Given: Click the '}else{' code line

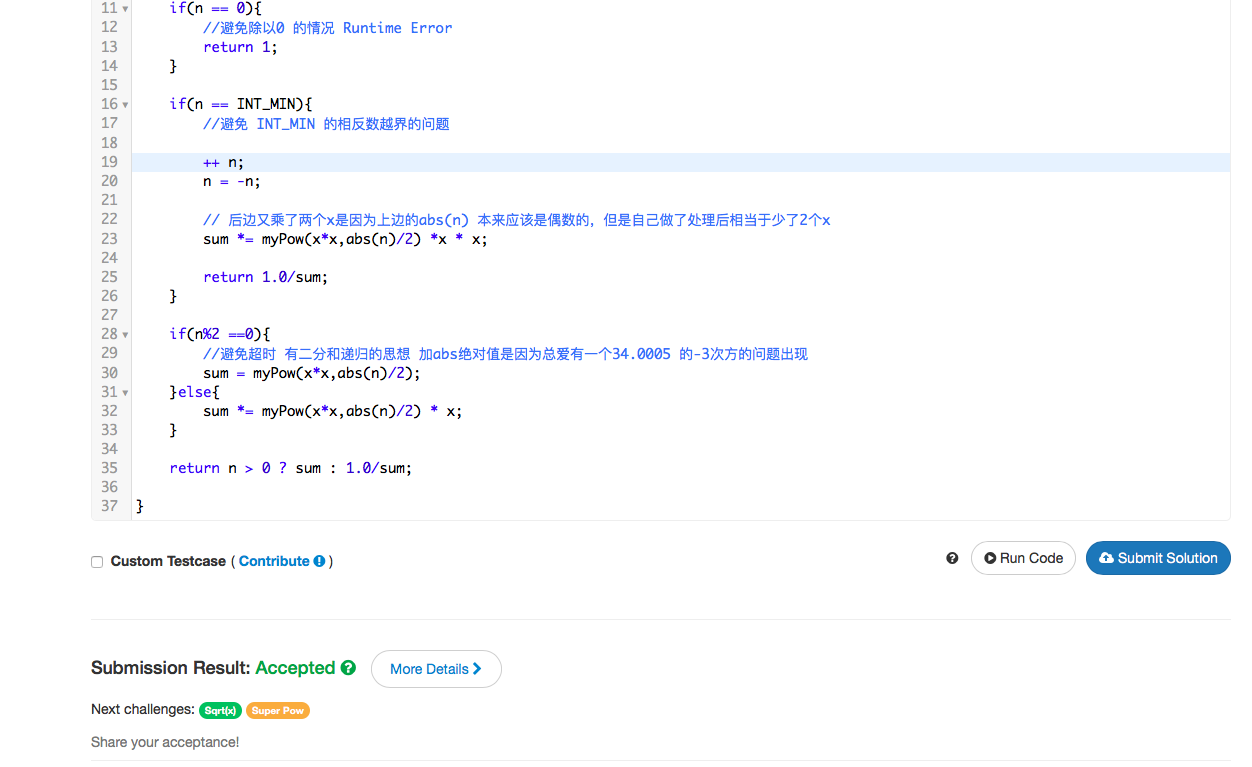Looking at the screenshot, I should [194, 392].
